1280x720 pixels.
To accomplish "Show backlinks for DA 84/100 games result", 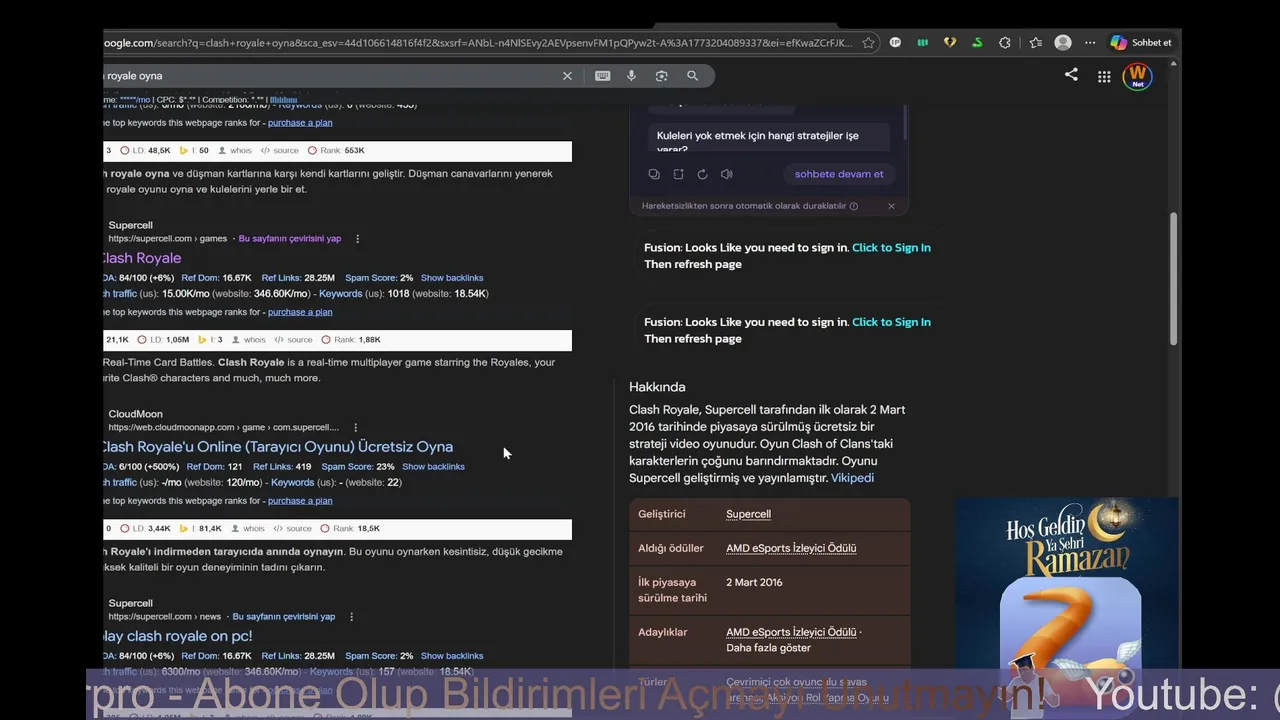I will 452,278.
